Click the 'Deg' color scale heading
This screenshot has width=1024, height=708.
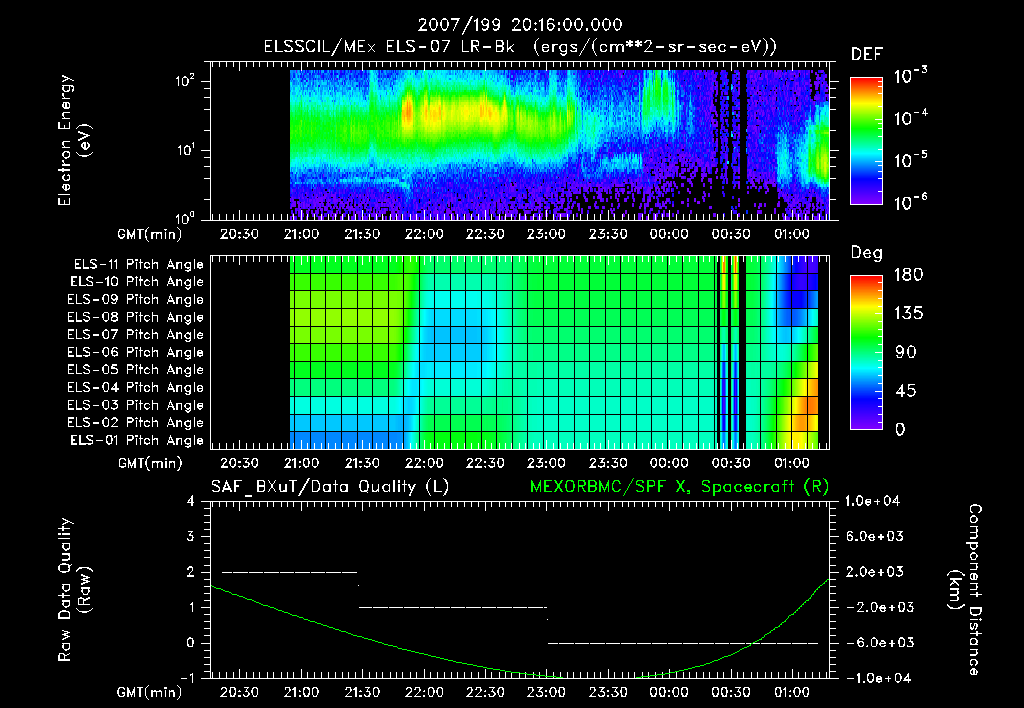[867, 253]
